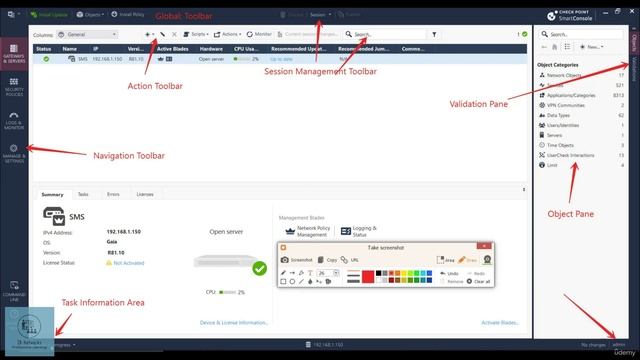
Task: Open Security Policies view
Action: (14, 87)
